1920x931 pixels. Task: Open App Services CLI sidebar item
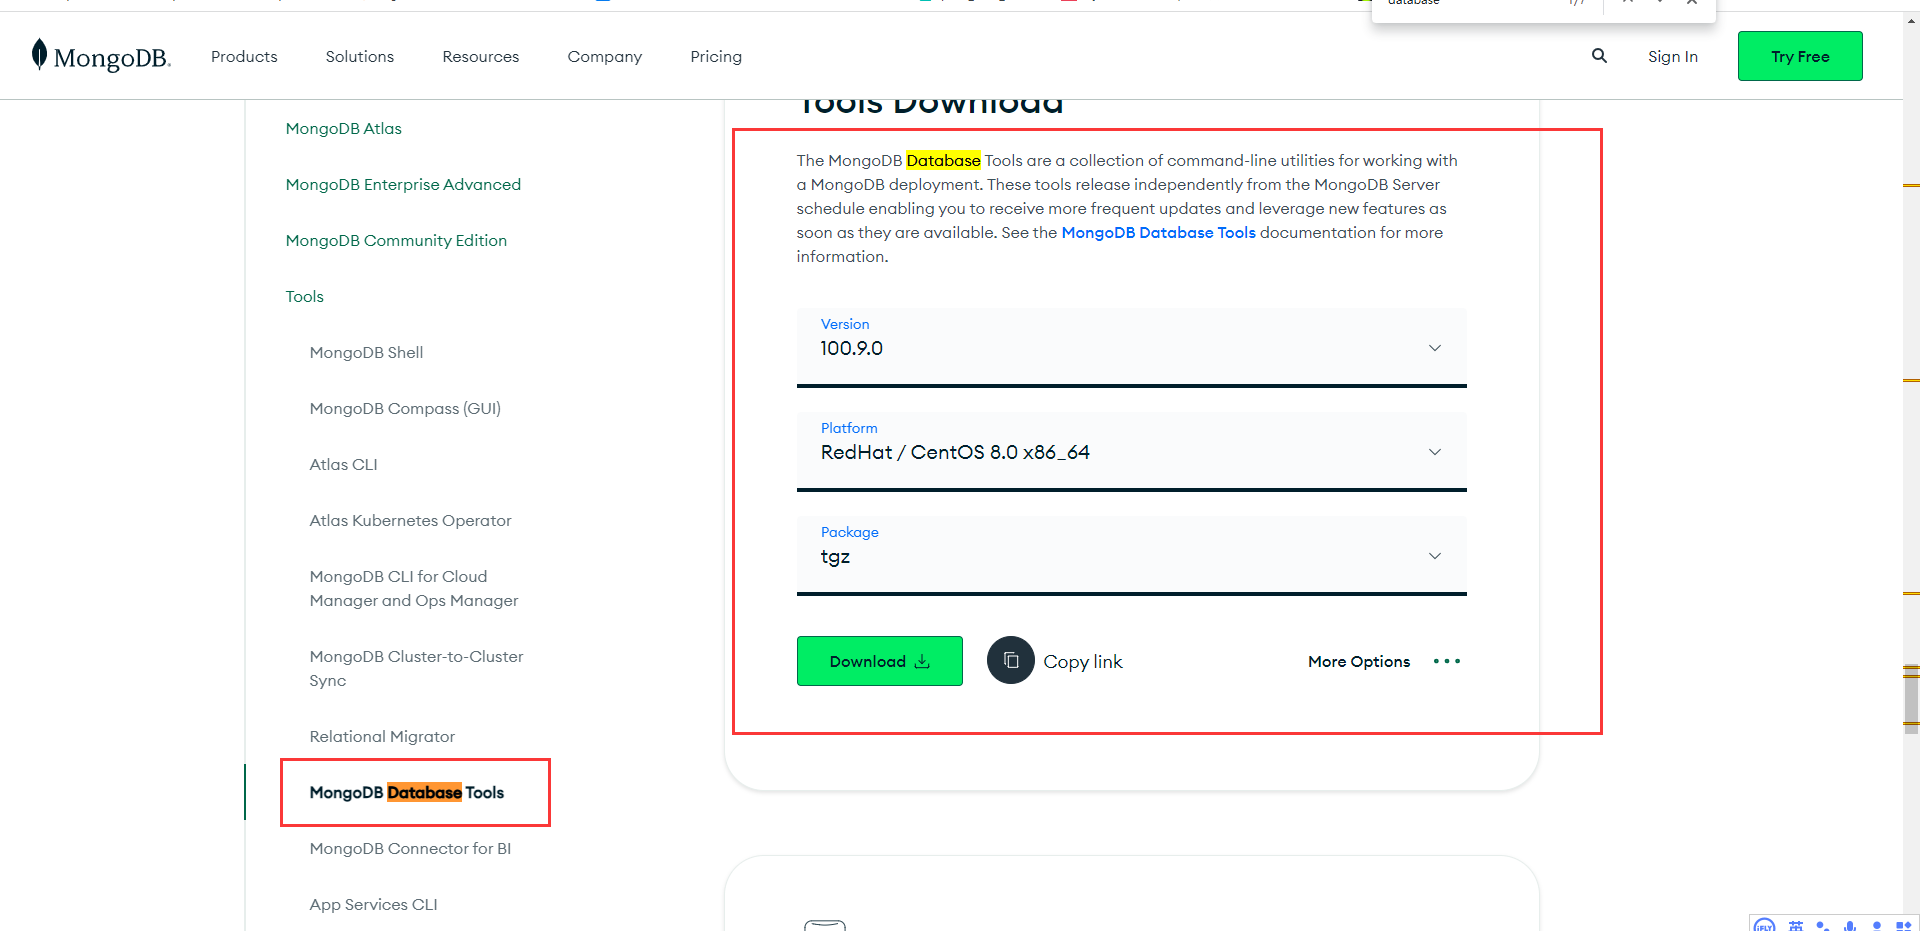click(x=373, y=904)
